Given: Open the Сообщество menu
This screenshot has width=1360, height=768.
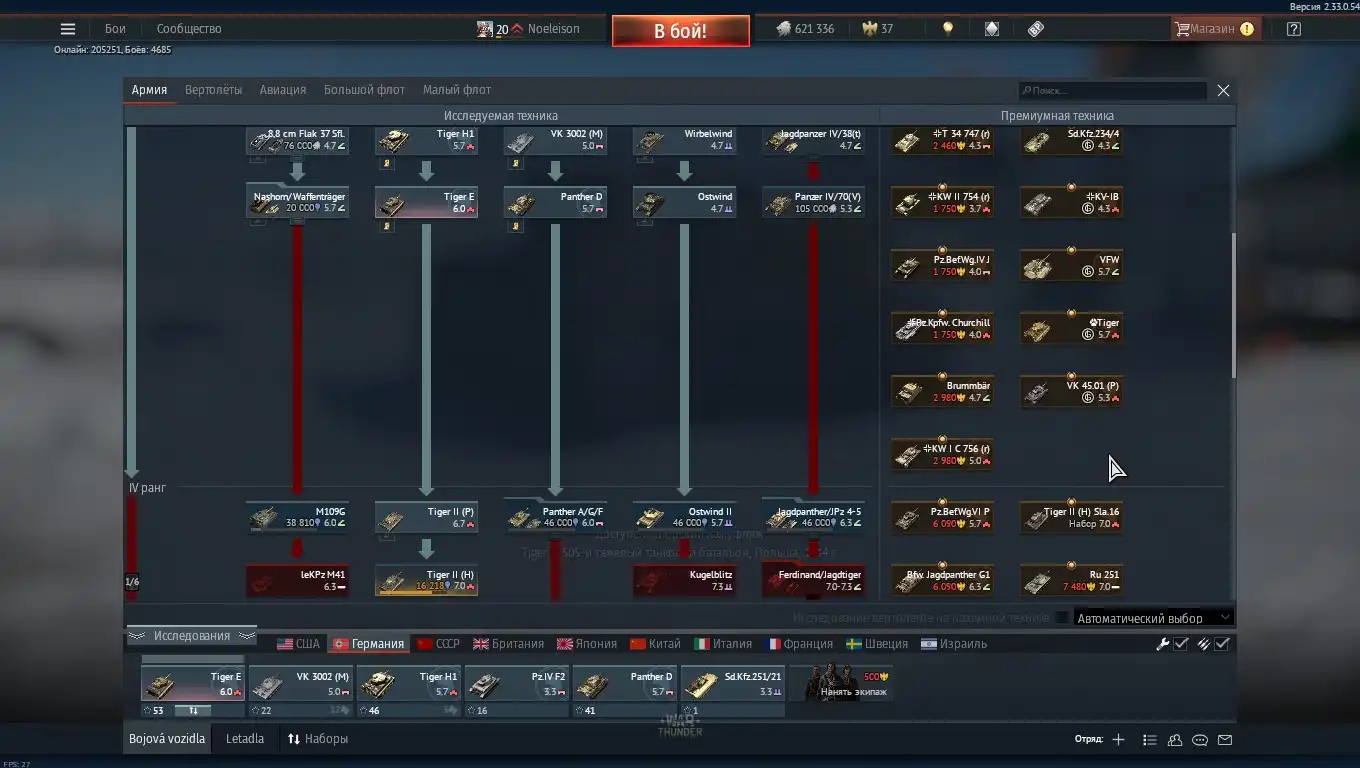Looking at the screenshot, I should pos(189,29).
